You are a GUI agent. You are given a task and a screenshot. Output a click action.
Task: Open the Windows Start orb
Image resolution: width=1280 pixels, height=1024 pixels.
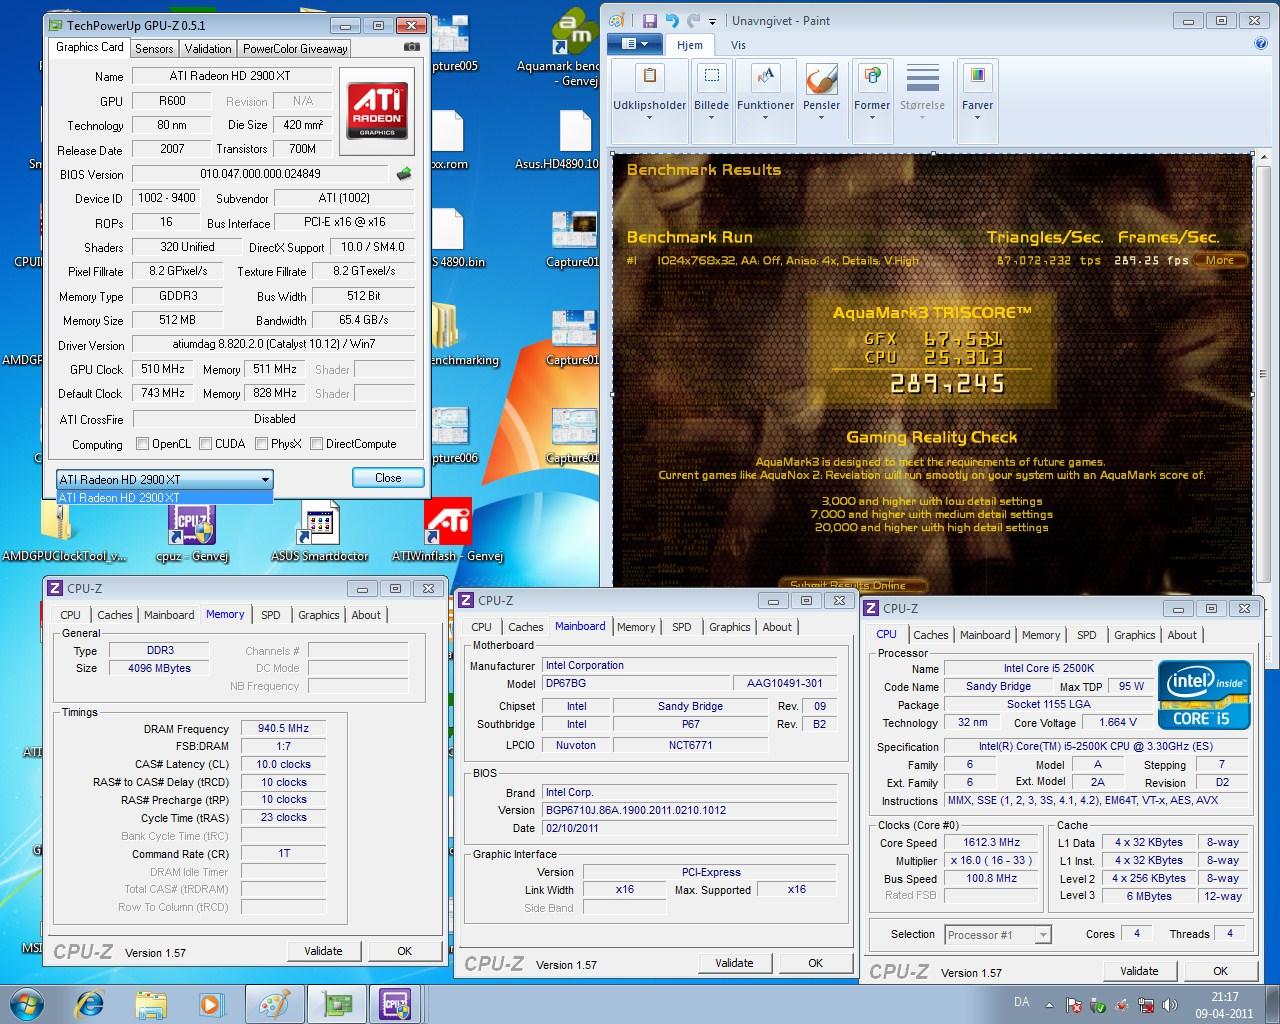point(26,1003)
